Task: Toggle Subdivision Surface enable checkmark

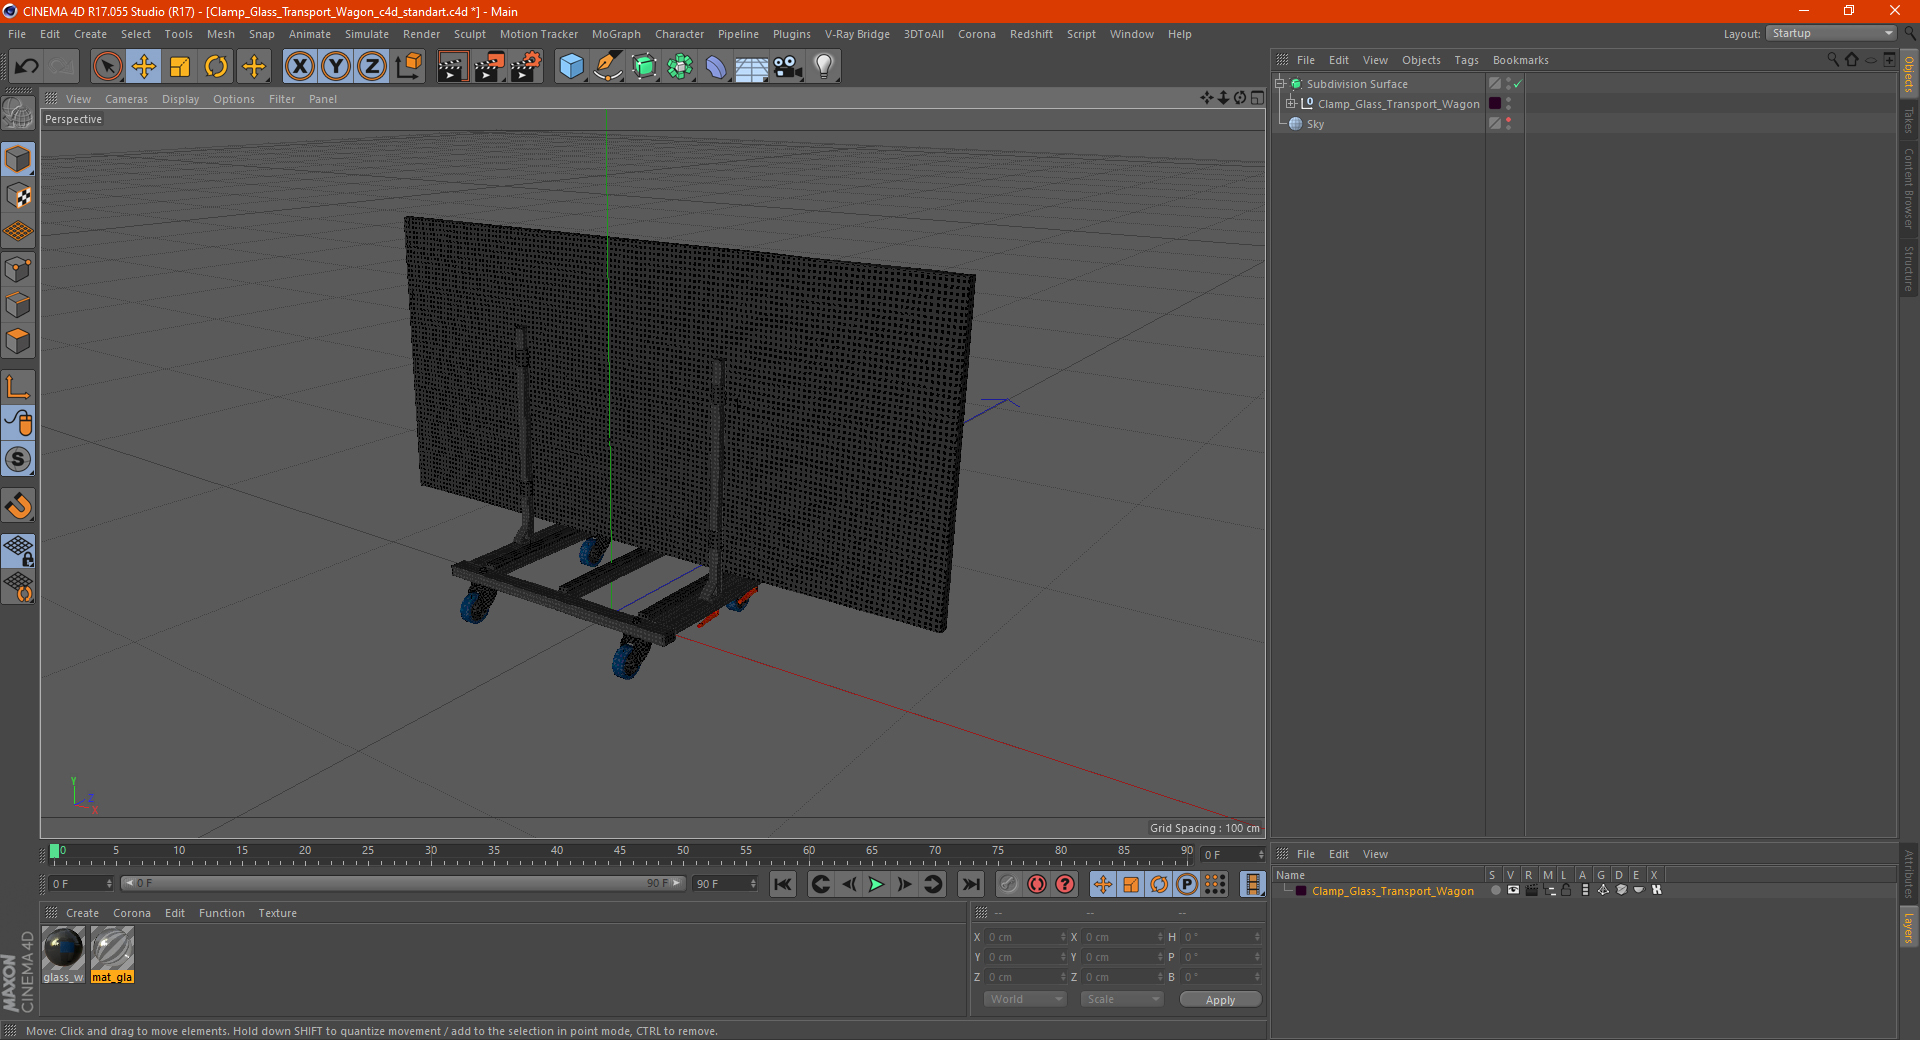Action: 1517,84
